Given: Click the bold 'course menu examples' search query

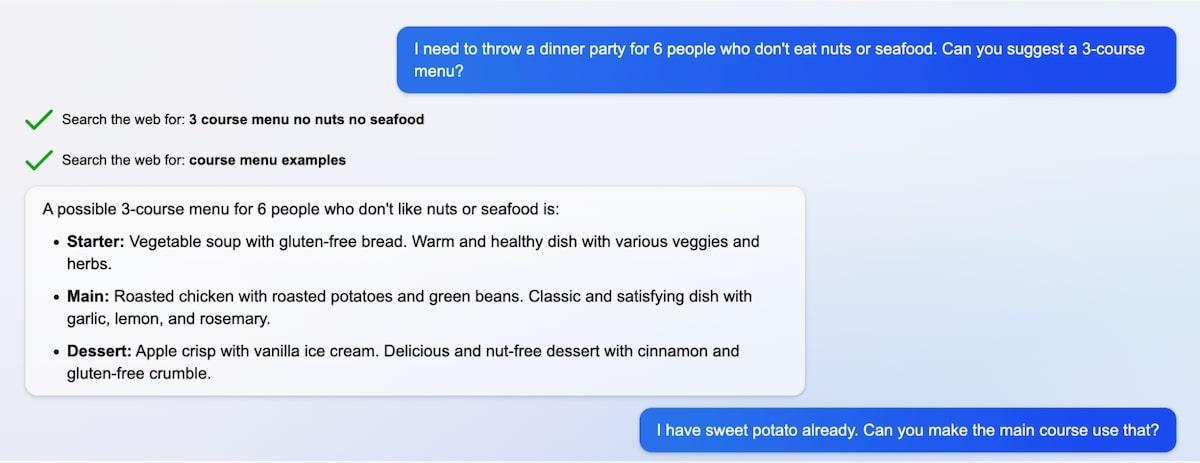Looking at the screenshot, I should click(267, 160).
